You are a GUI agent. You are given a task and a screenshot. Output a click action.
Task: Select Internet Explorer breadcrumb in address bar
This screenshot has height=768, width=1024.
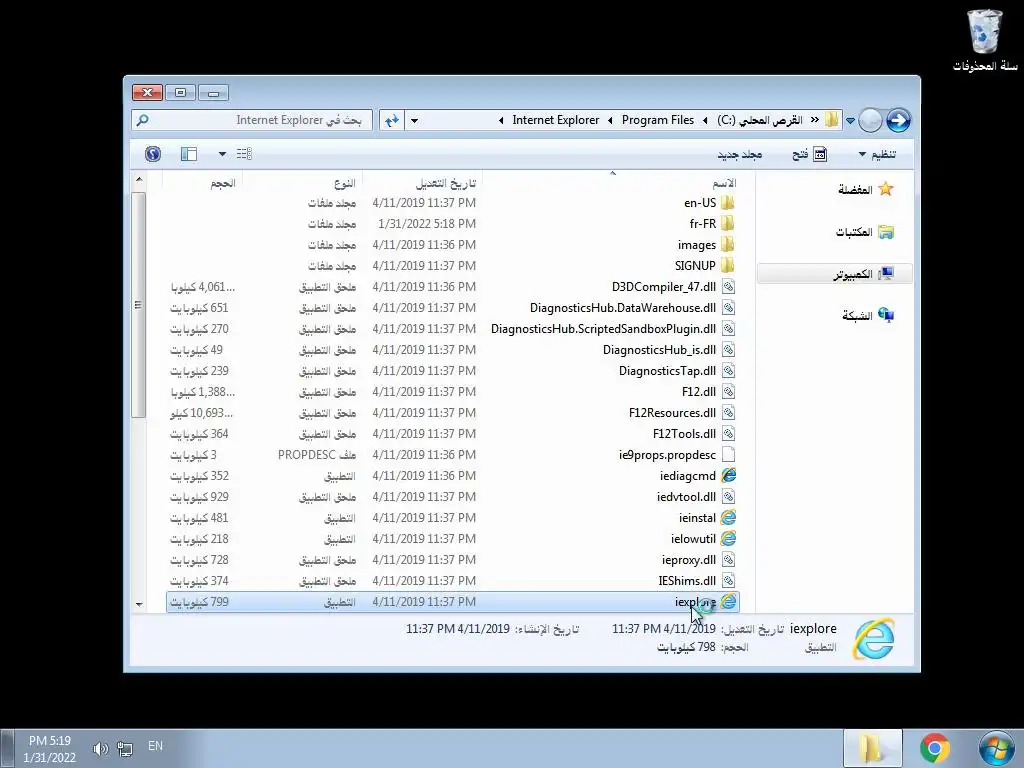point(556,120)
